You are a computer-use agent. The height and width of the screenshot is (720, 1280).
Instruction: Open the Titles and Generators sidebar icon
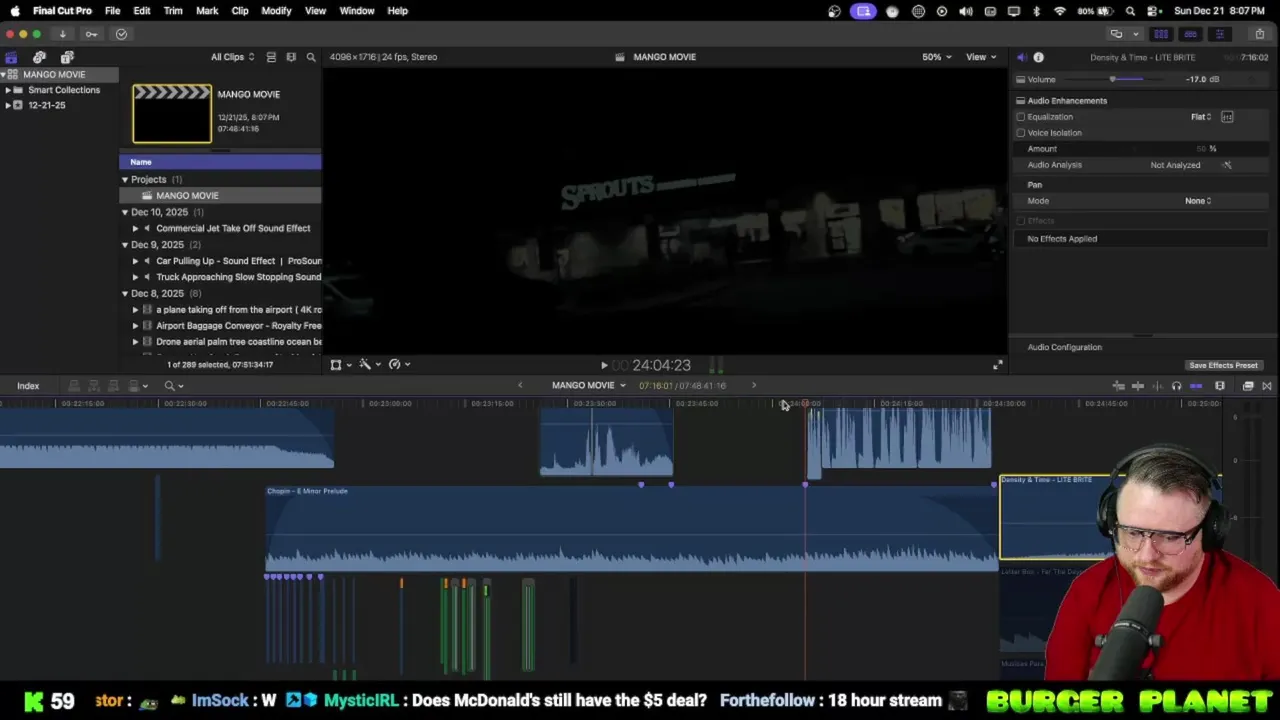(67, 57)
